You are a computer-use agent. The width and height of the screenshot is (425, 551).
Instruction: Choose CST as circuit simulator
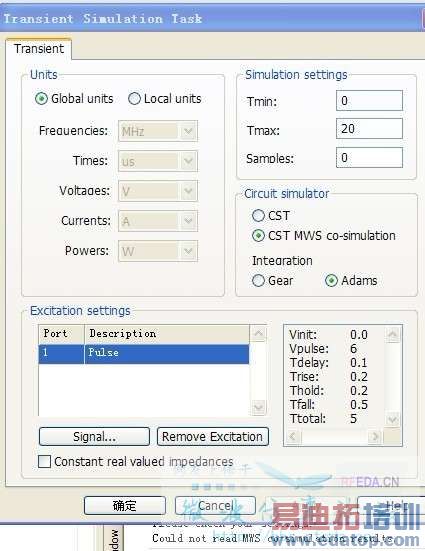(258, 215)
